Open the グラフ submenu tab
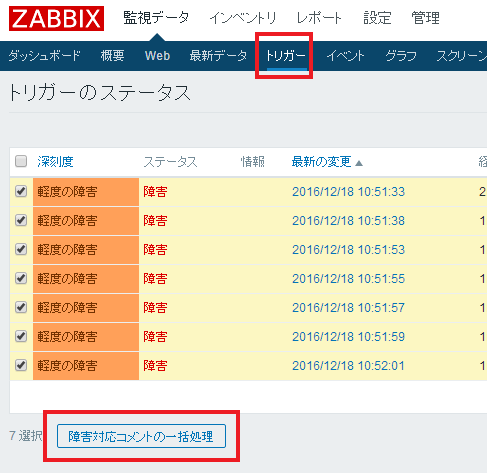 point(401,56)
